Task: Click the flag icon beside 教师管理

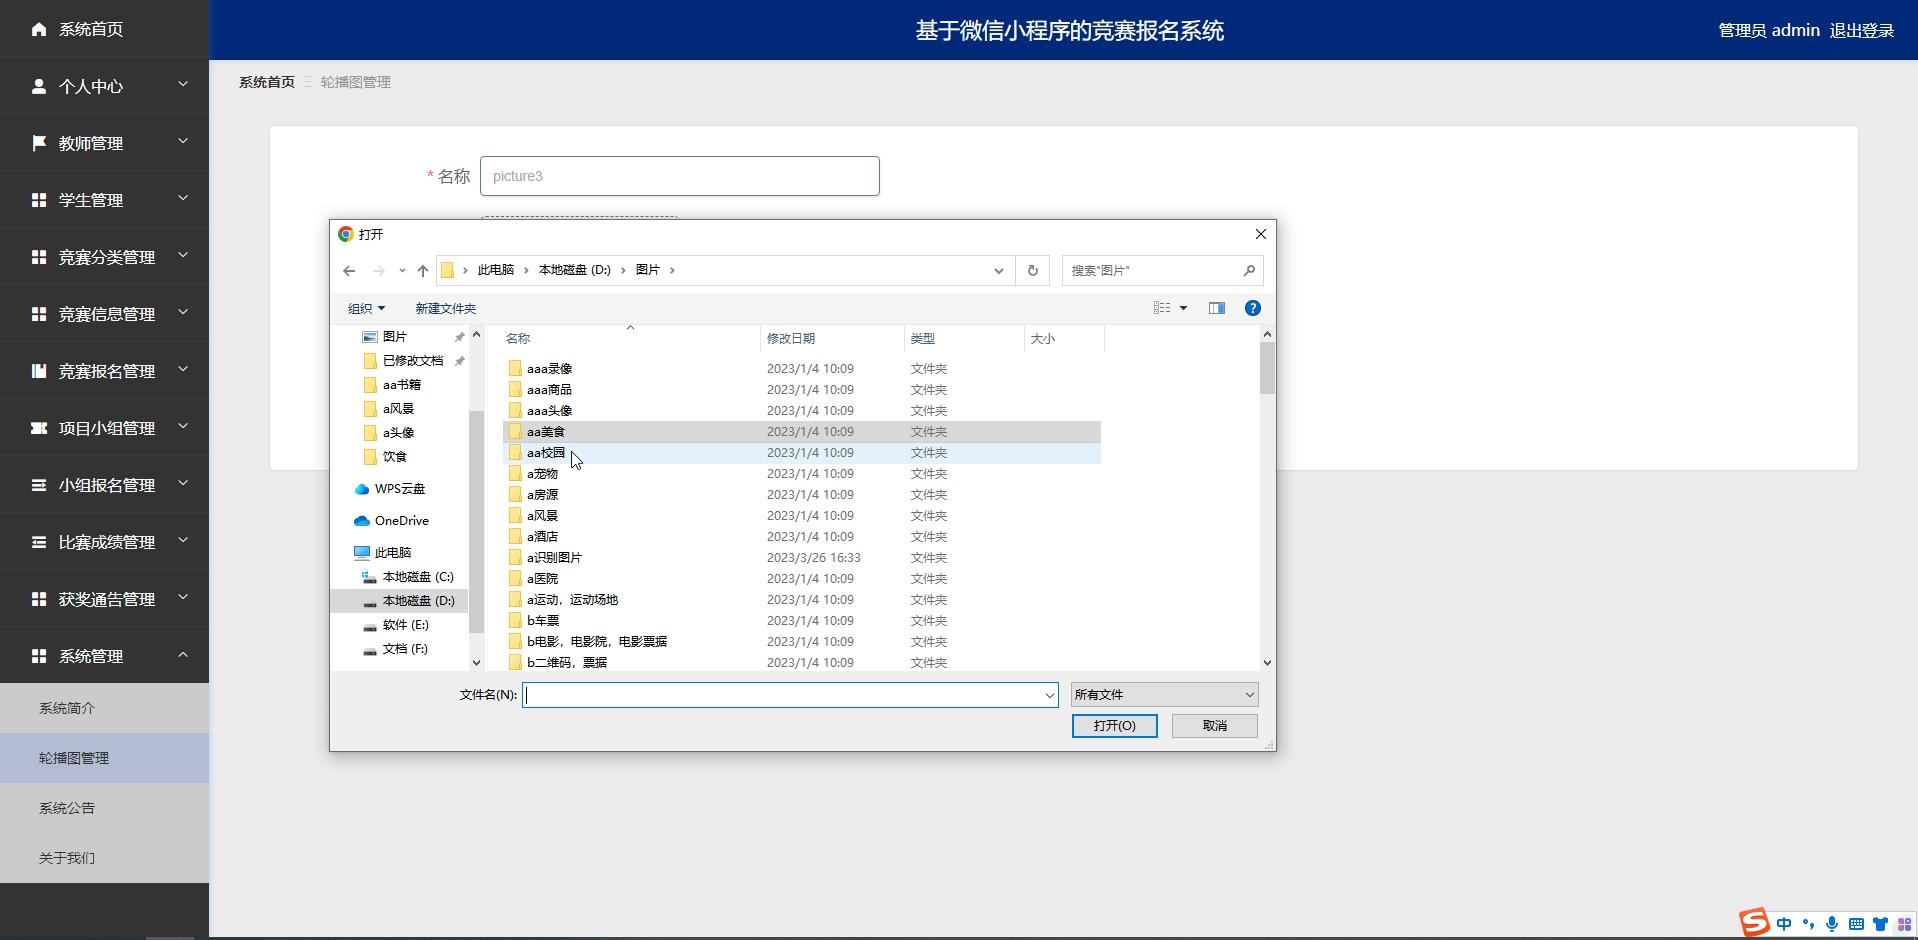Action: tap(39, 143)
